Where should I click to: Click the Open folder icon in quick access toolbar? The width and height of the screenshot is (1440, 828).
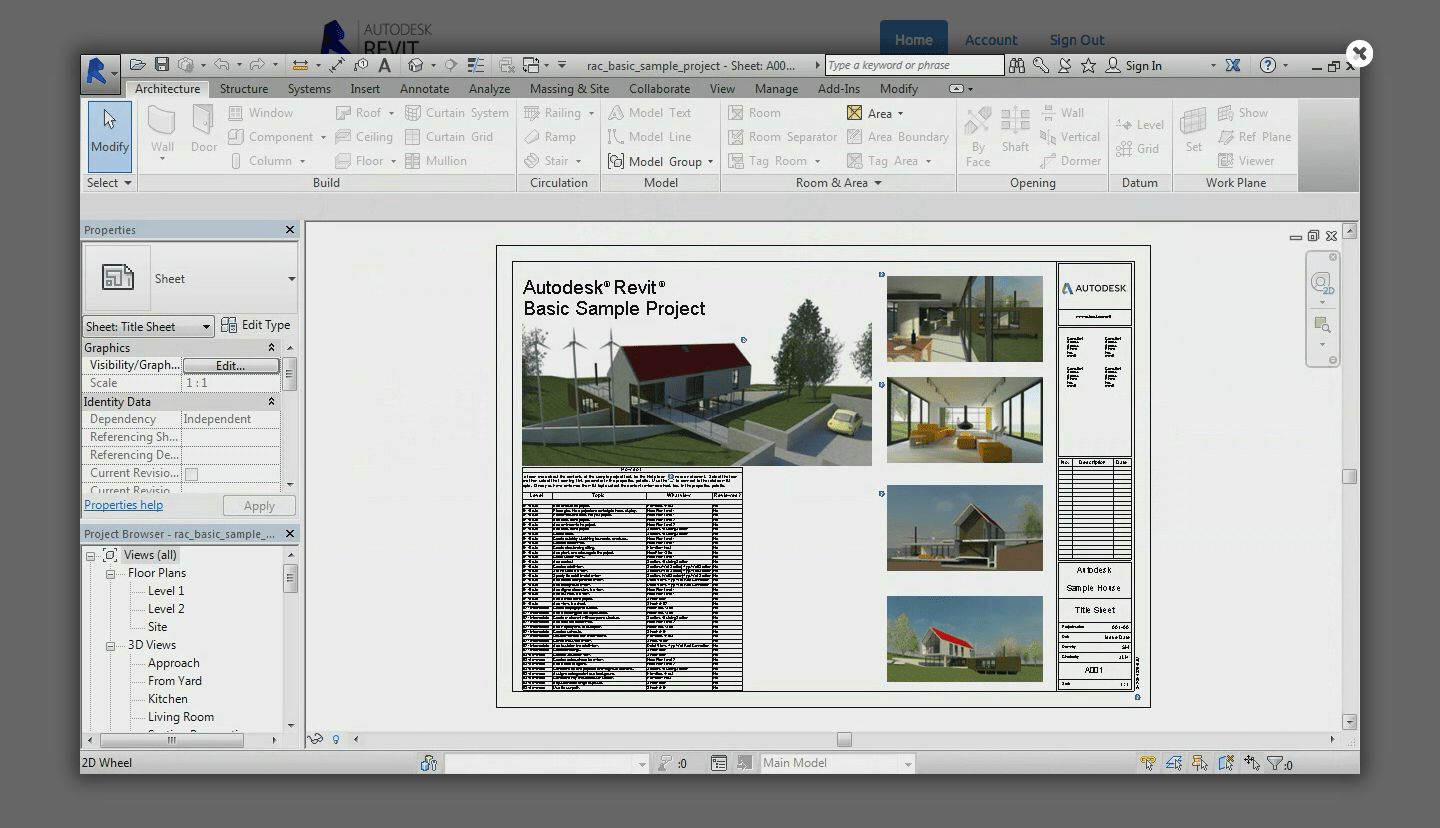pos(138,65)
